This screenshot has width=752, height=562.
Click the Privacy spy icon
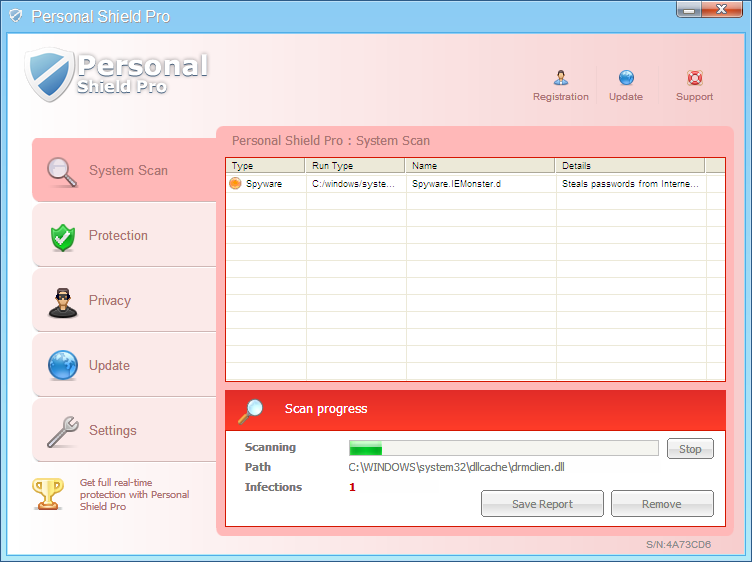pyautogui.click(x=63, y=303)
